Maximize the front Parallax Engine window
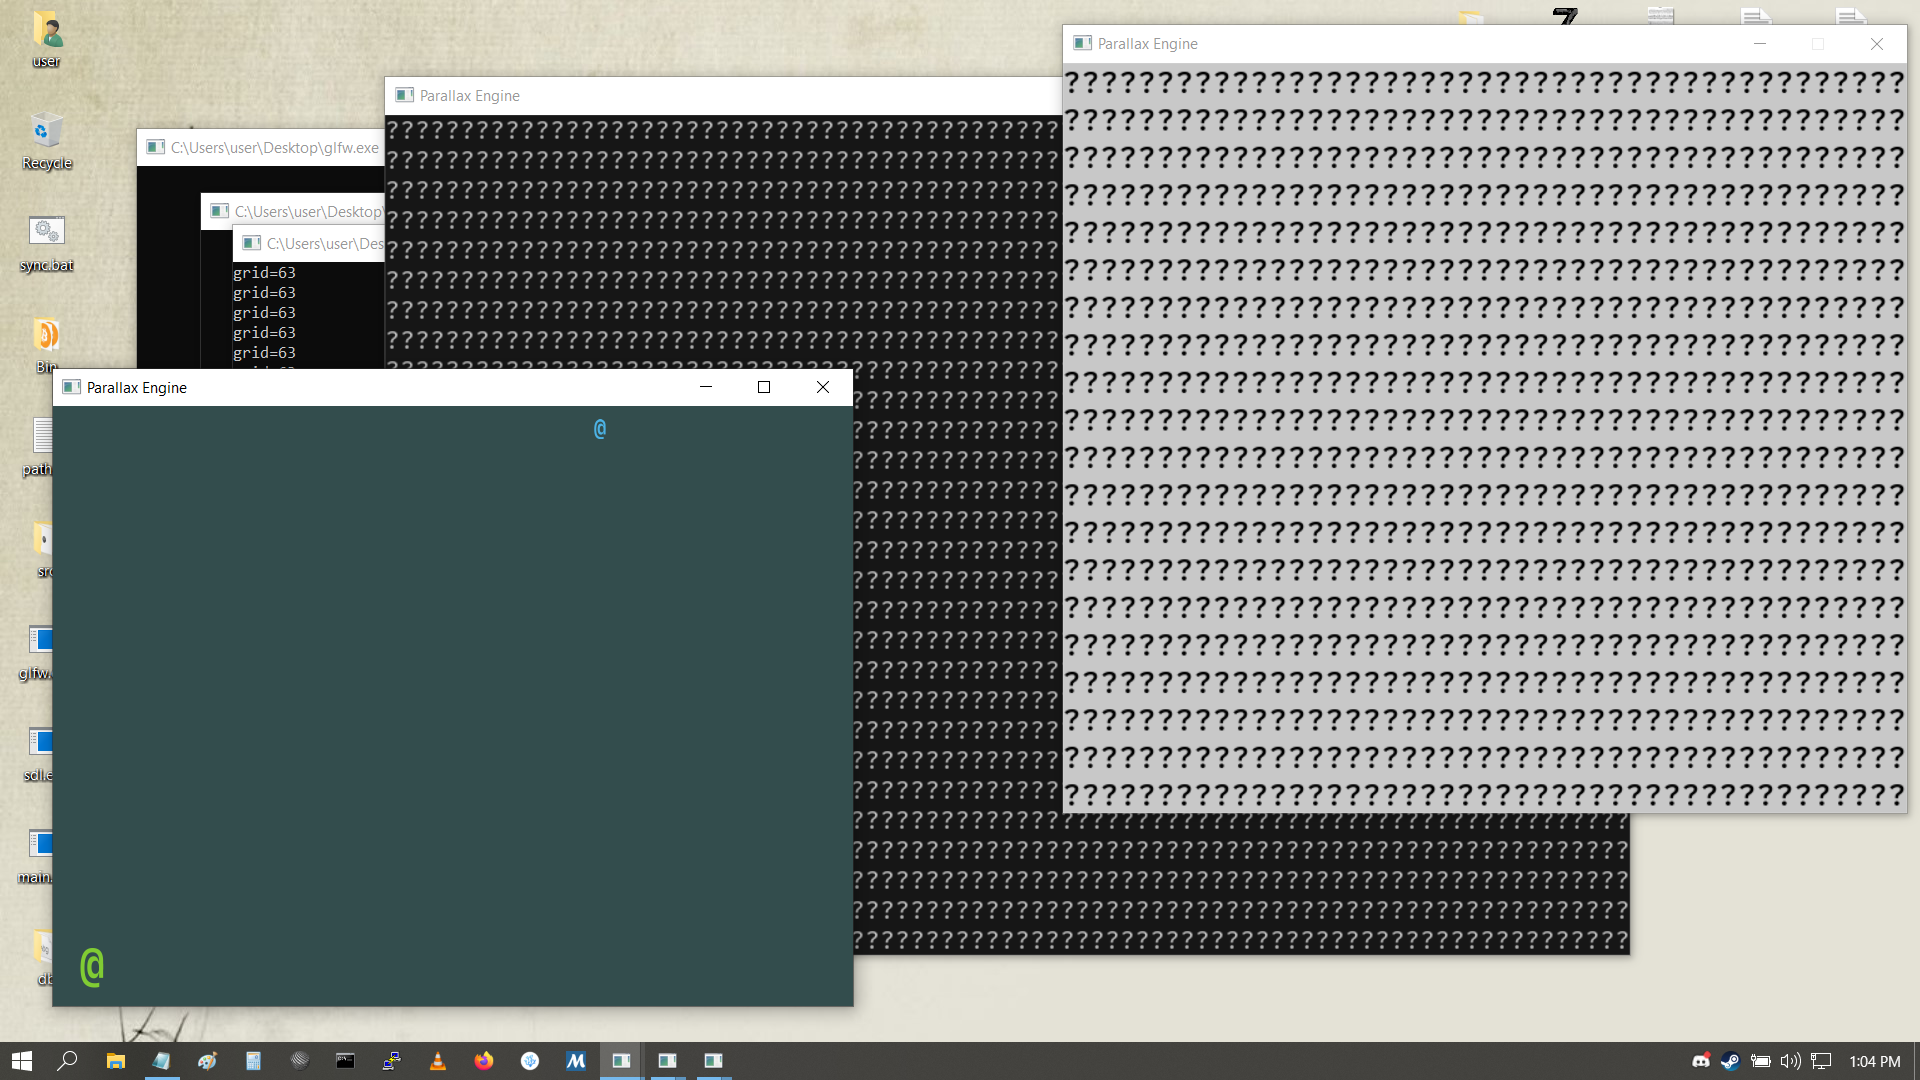This screenshot has width=1920, height=1080. click(x=764, y=387)
